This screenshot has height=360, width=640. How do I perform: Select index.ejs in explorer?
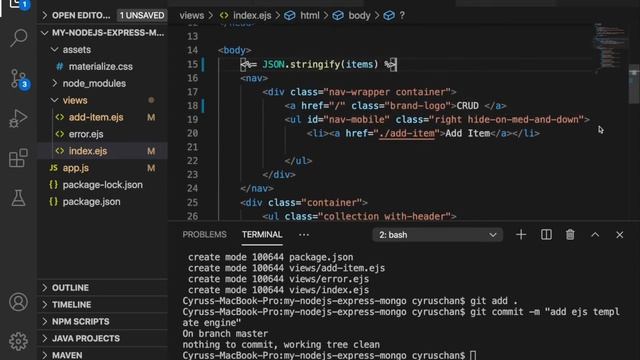pyautogui.click(x=103, y=151)
